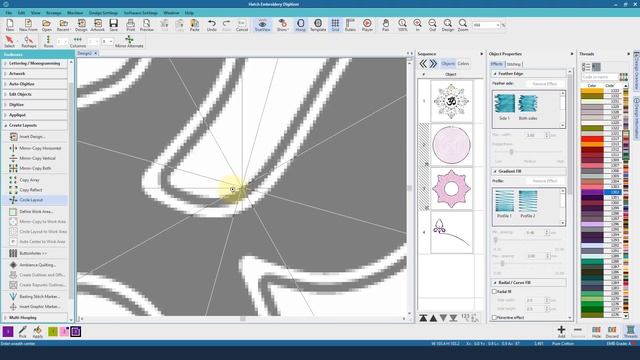Screen dimensions: 640x360
Task: Expand the Lettering / Monogramming toolbox
Action: point(35,64)
